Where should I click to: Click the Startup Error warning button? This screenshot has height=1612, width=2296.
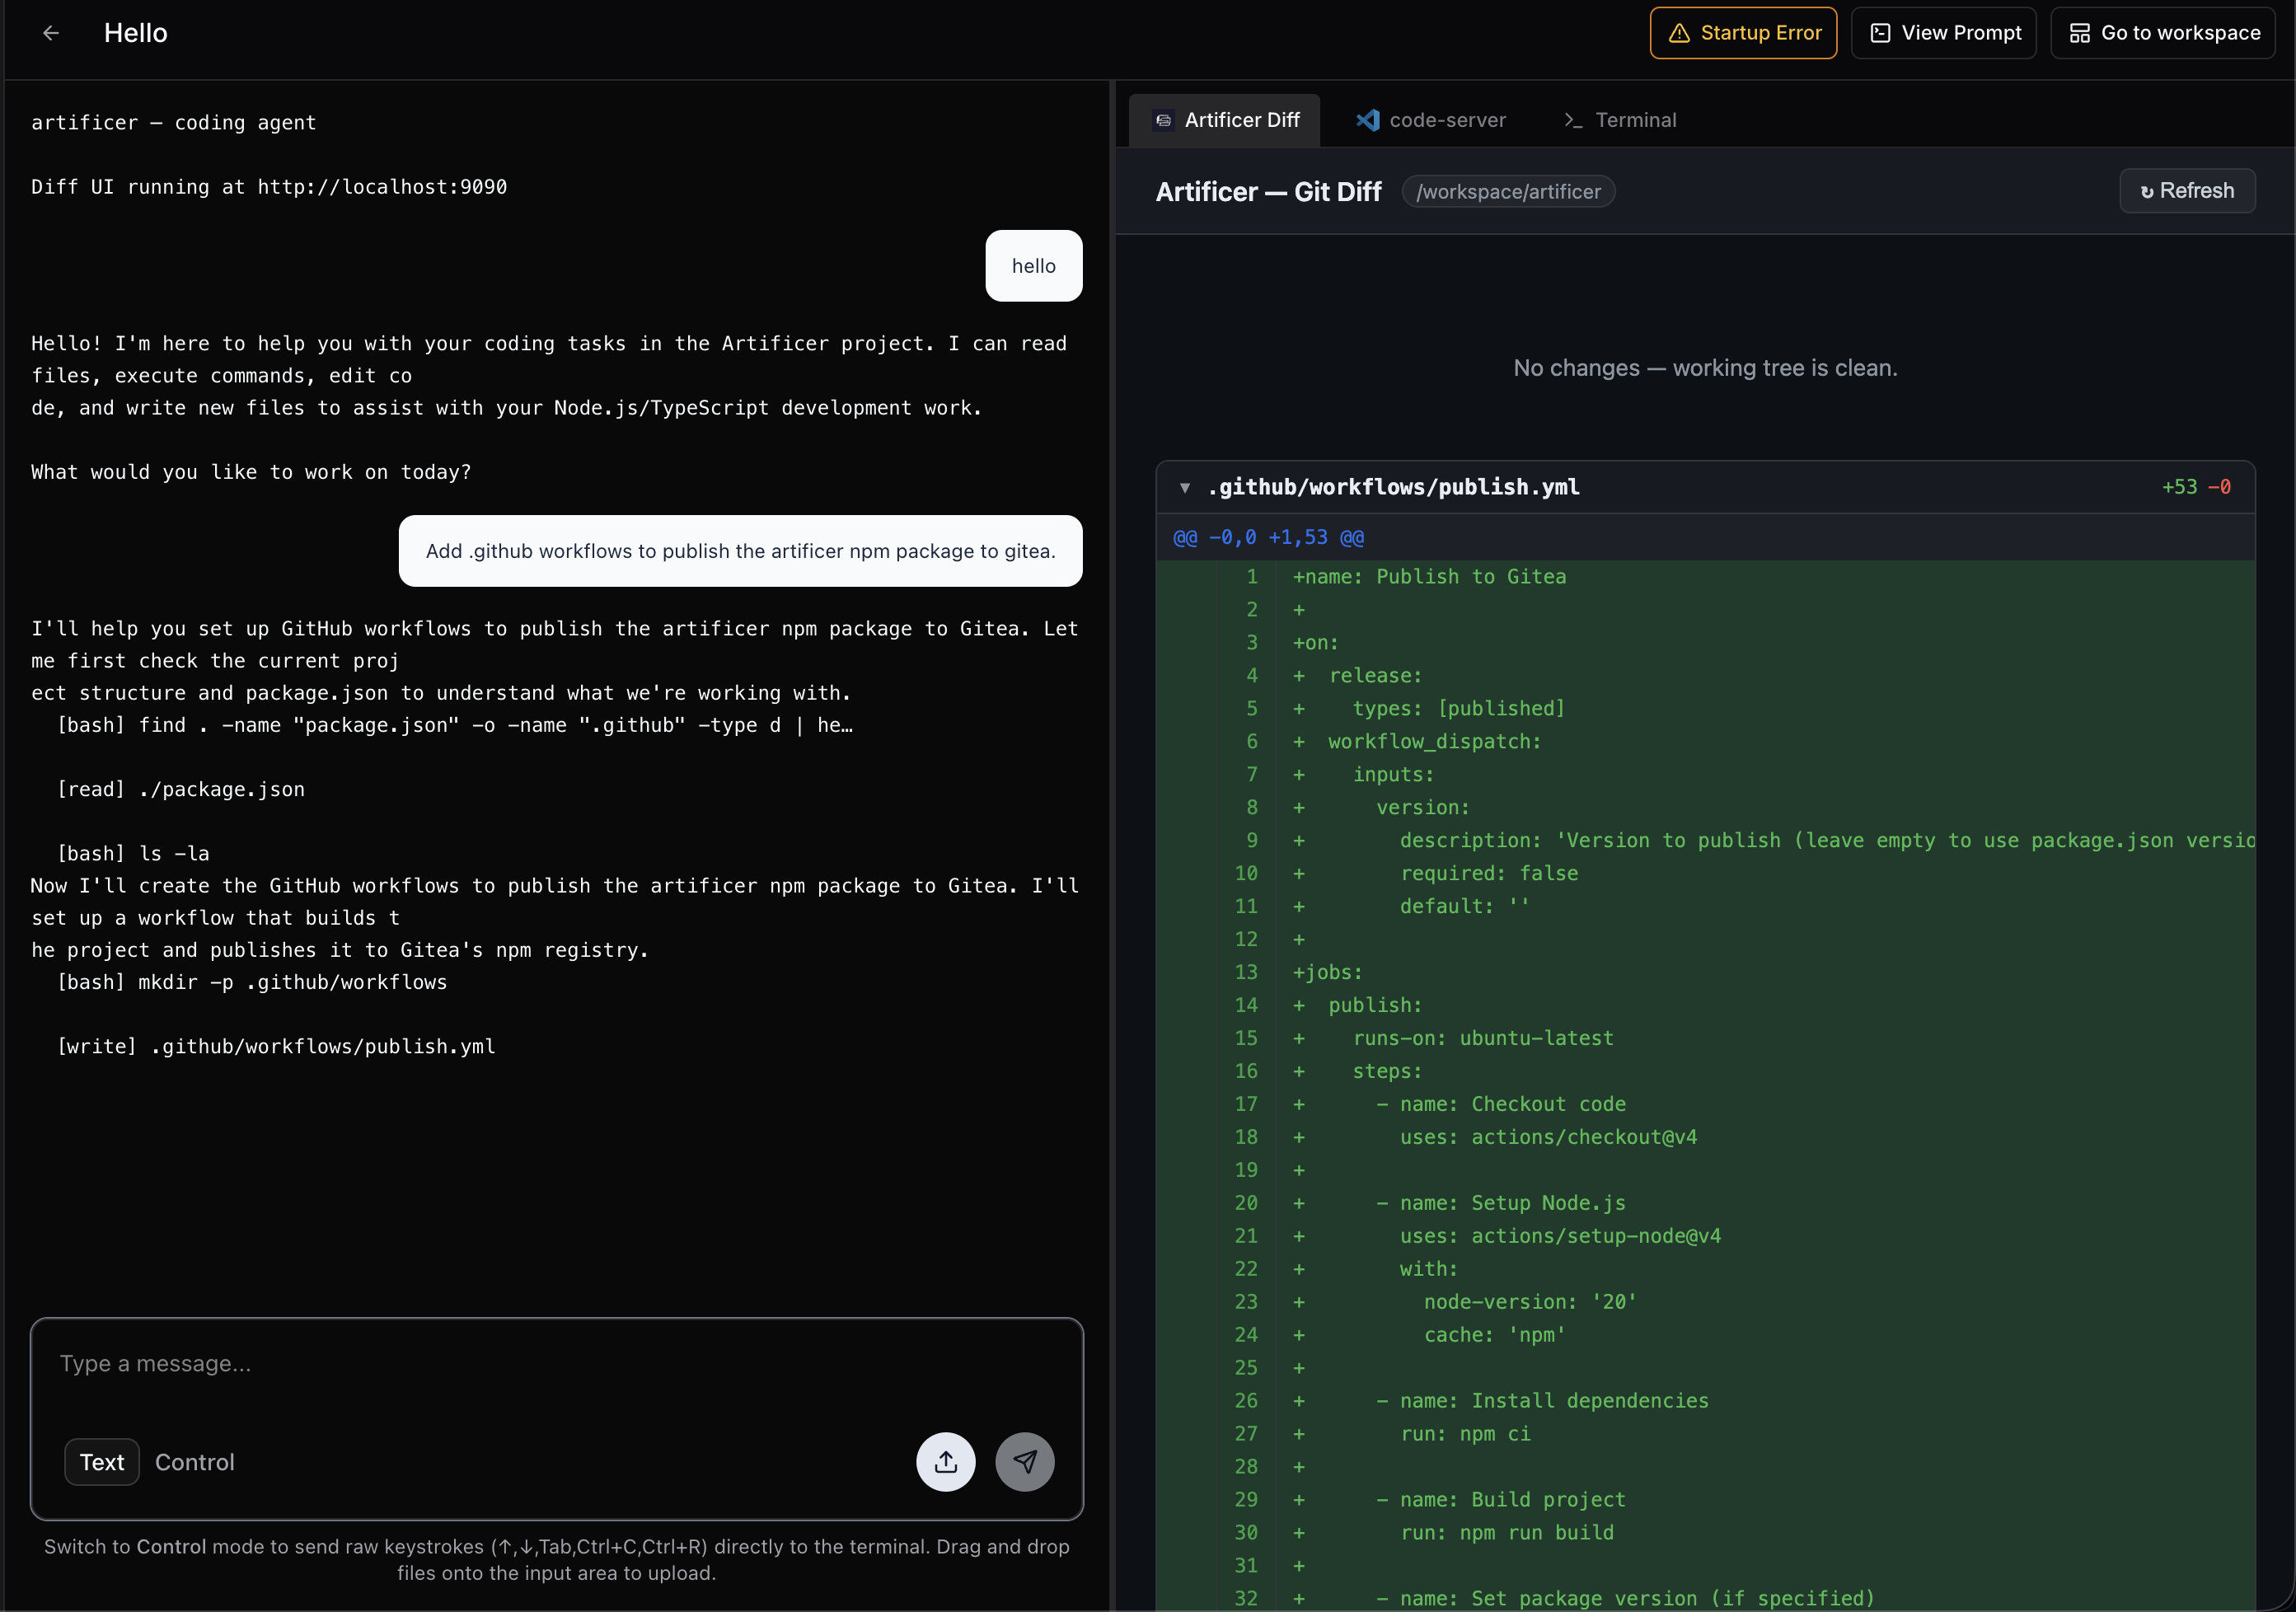1742,33
